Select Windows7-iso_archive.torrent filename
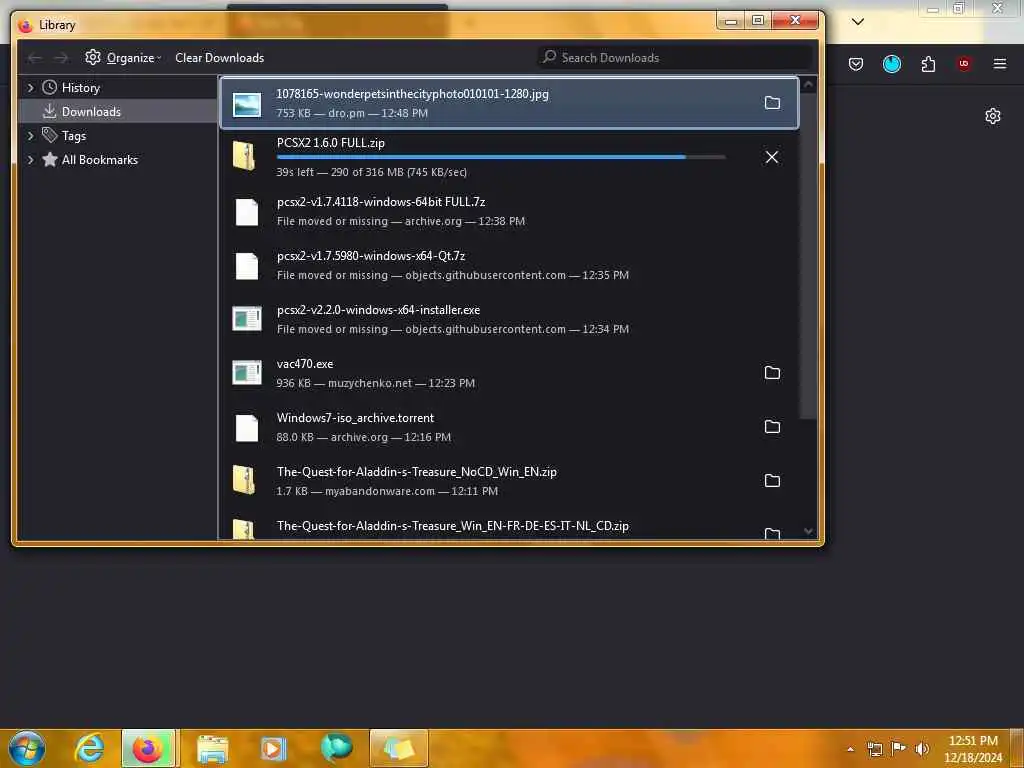Screen dimensions: 1024x768 click(x=355, y=418)
